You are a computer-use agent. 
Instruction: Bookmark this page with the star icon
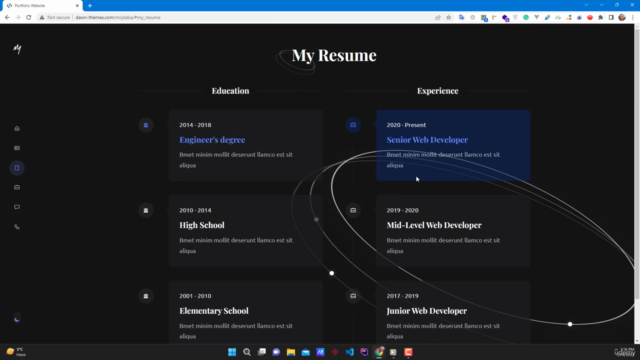coord(449,18)
